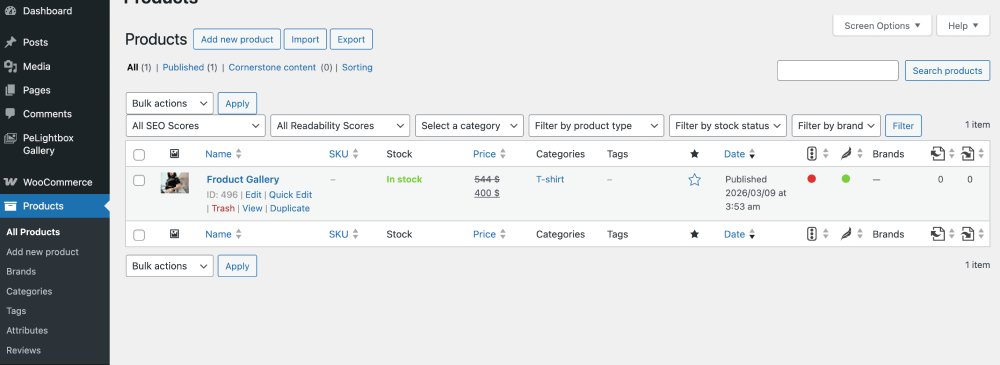Click the WooCommerce logo icon
Image resolution: width=1000 pixels, height=365 pixels.
[10, 182]
